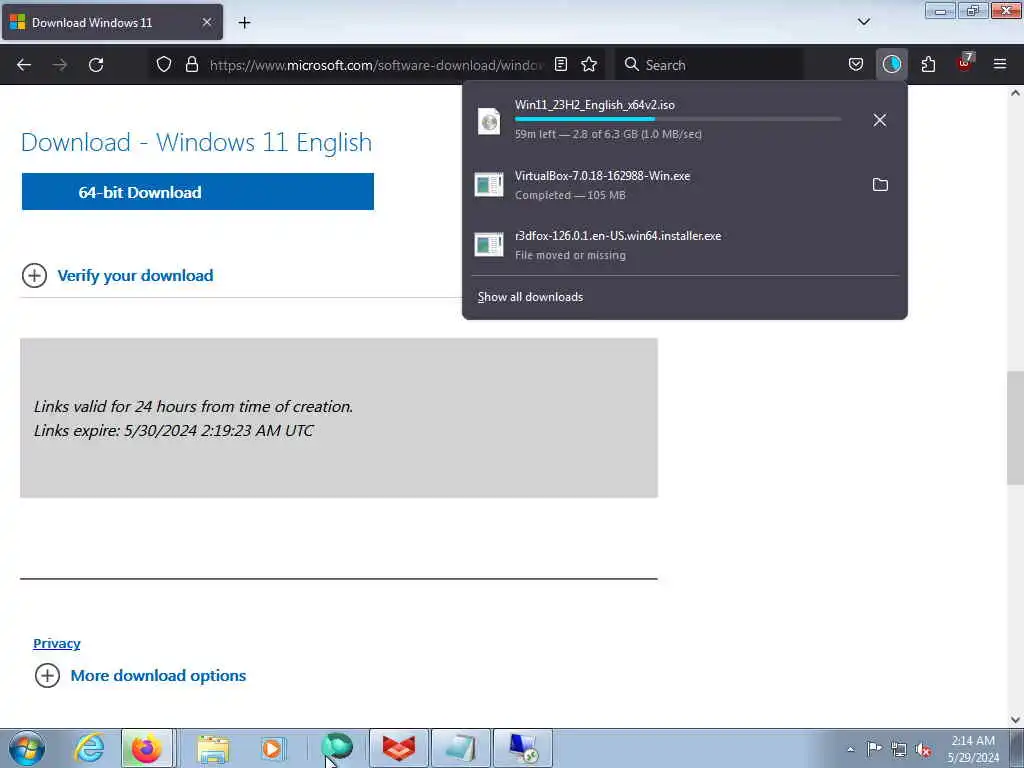The height and width of the screenshot is (768, 1024).
Task: Open a new browser tab
Action: coord(244,23)
